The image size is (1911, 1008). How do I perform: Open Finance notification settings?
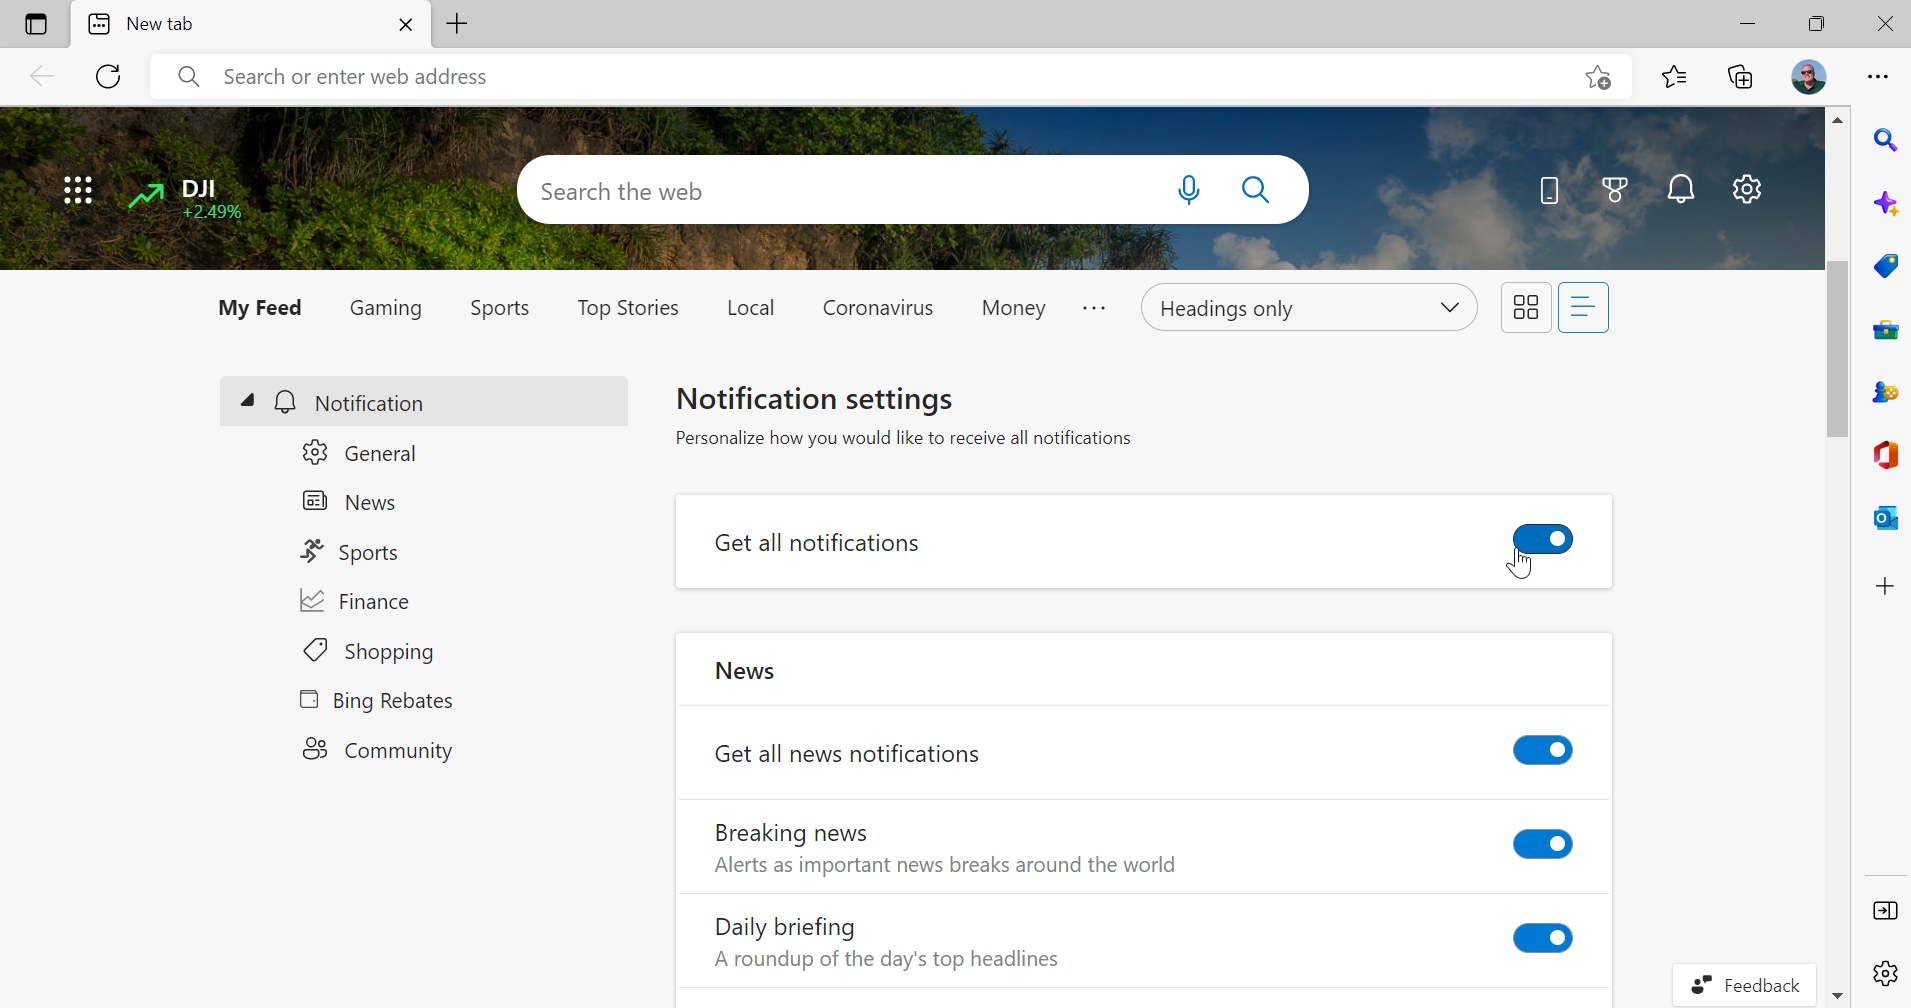357,602
